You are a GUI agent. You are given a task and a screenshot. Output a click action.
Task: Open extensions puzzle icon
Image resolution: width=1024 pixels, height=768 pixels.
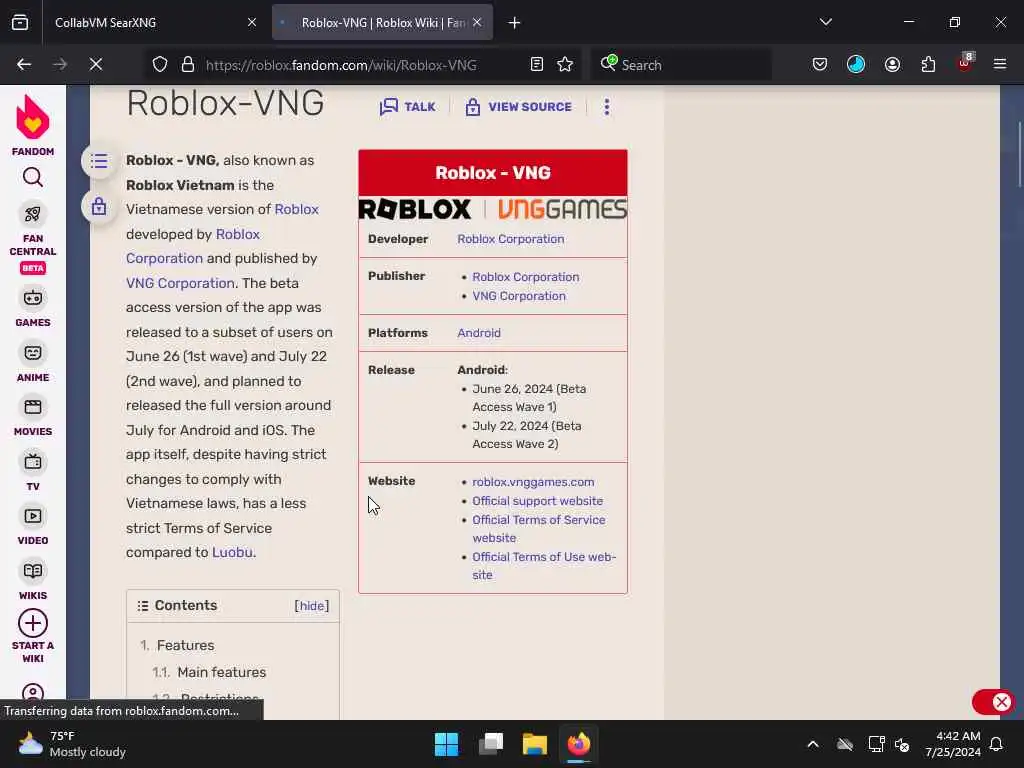pyautogui.click(x=928, y=64)
